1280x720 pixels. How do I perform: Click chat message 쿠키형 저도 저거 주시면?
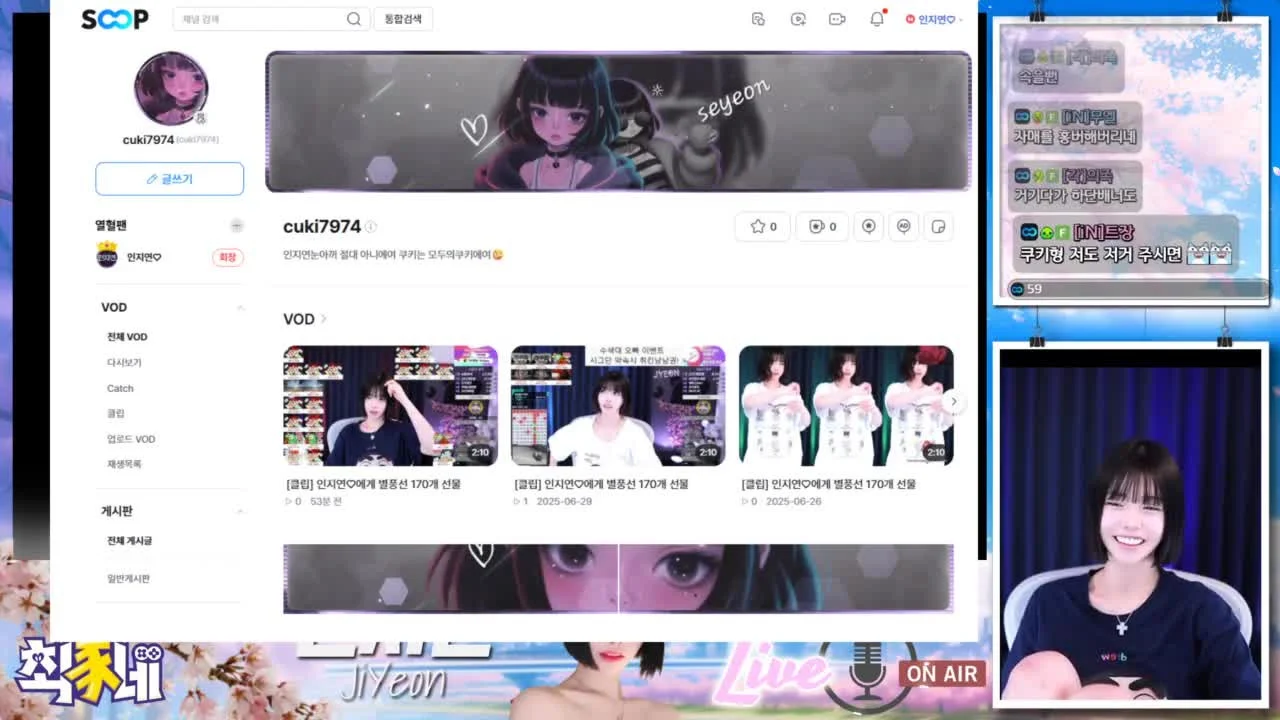pyautogui.click(x=1125, y=244)
